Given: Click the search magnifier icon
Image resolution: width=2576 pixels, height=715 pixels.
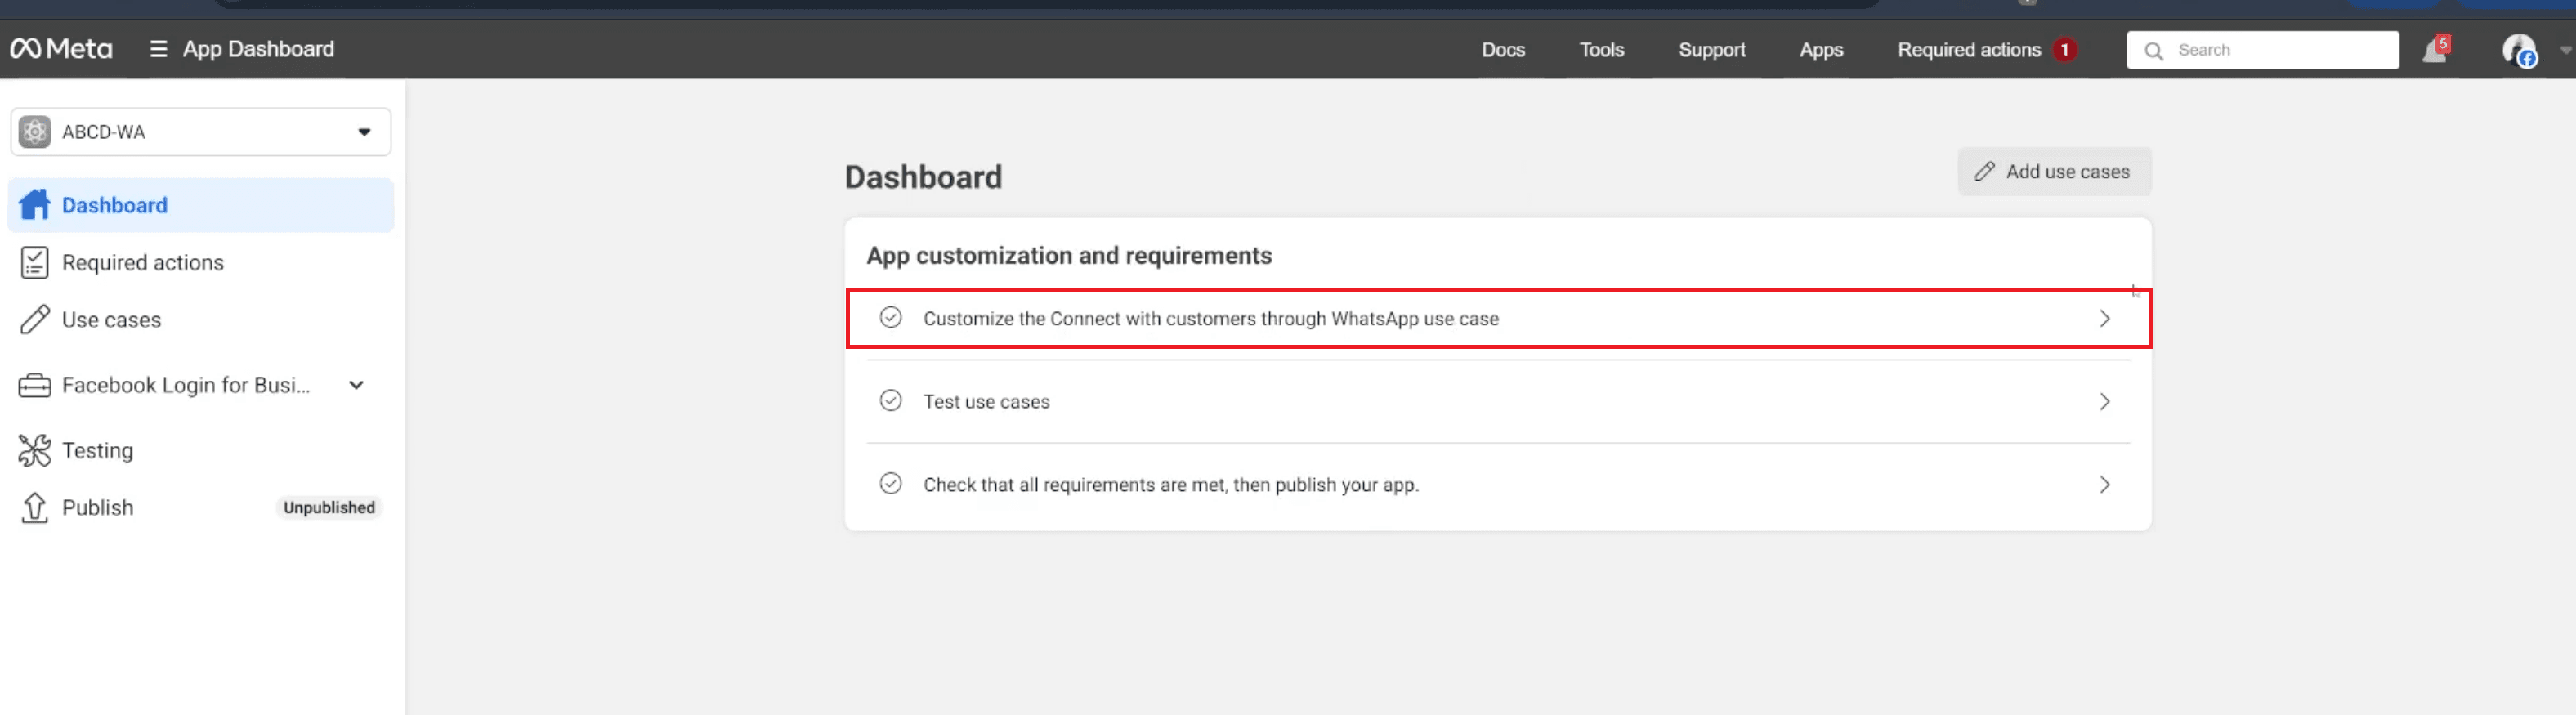Looking at the screenshot, I should point(2153,50).
